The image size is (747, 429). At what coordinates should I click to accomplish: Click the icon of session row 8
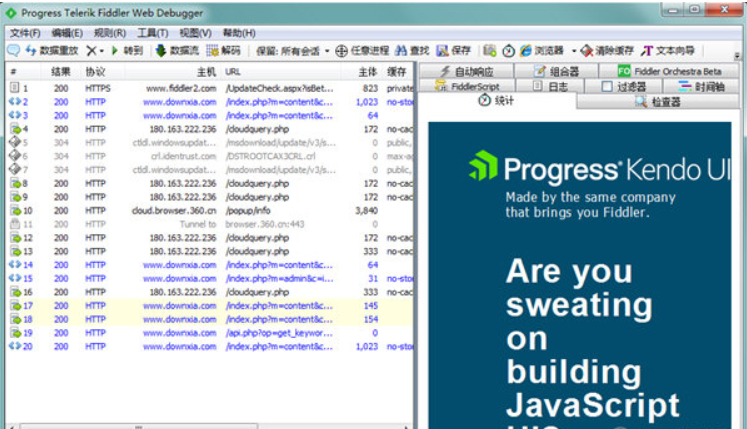[x=16, y=183]
